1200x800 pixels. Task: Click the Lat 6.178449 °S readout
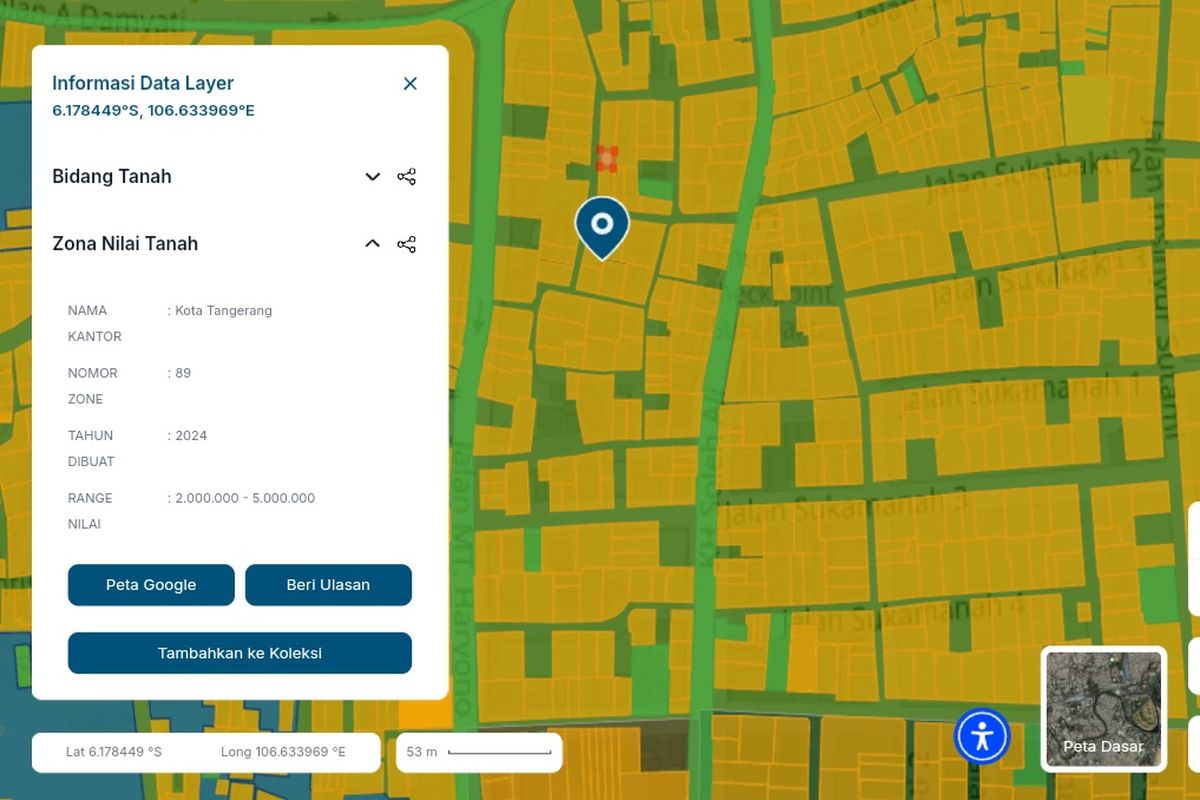coord(114,752)
